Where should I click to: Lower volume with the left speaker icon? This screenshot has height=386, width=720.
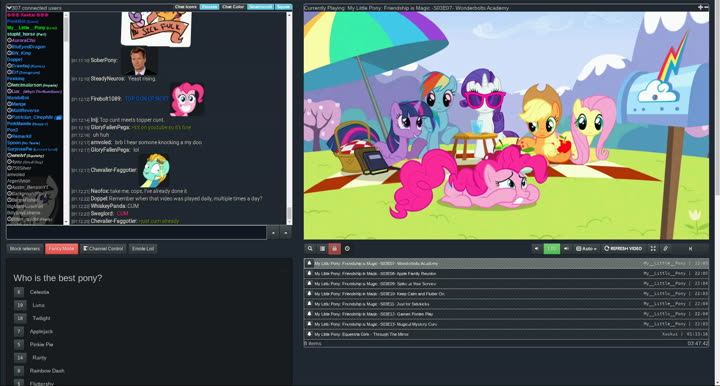tap(536, 249)
